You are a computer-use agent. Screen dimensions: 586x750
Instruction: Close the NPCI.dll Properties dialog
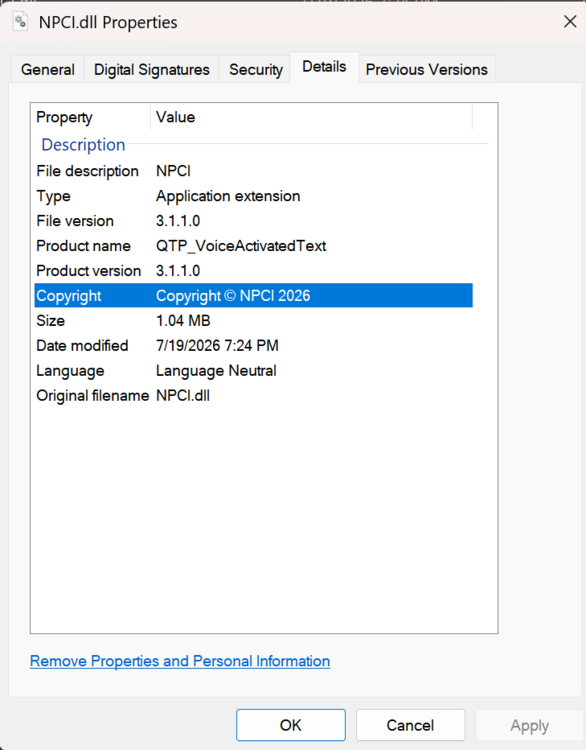pyautogui.click(x=570, y=22)
